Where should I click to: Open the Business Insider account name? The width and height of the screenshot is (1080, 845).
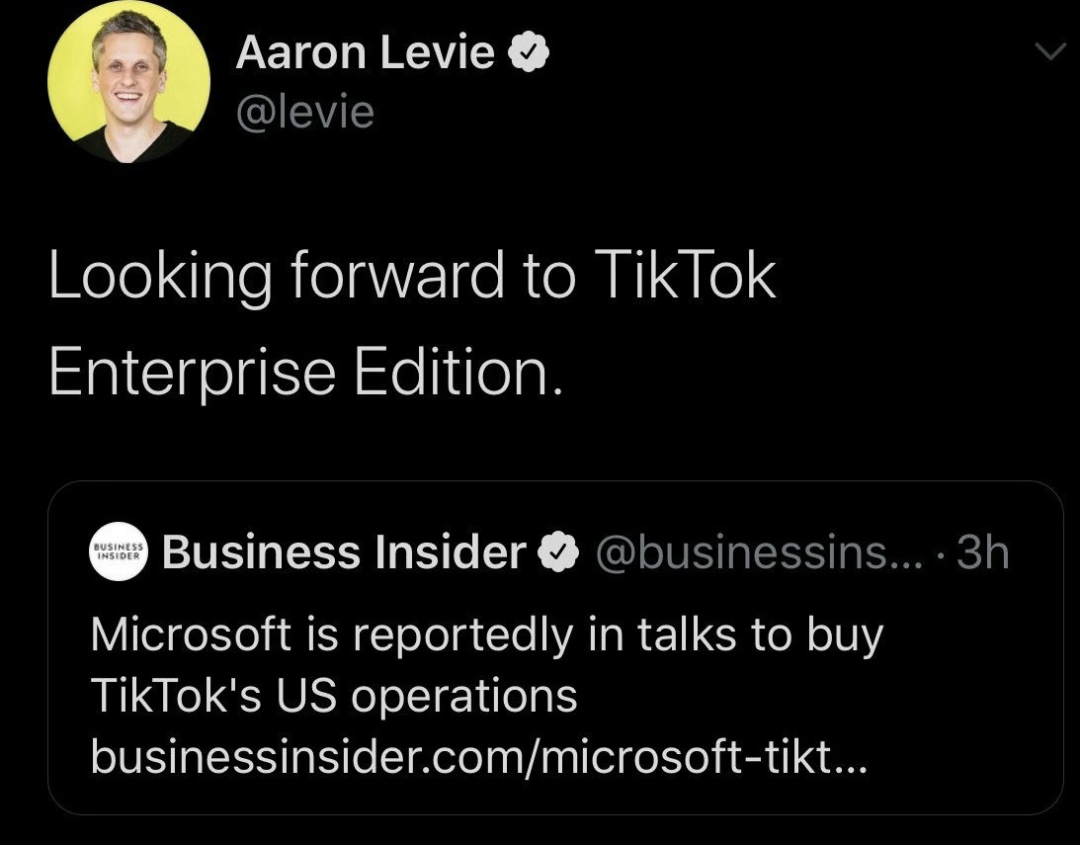(x=344, y=552)
